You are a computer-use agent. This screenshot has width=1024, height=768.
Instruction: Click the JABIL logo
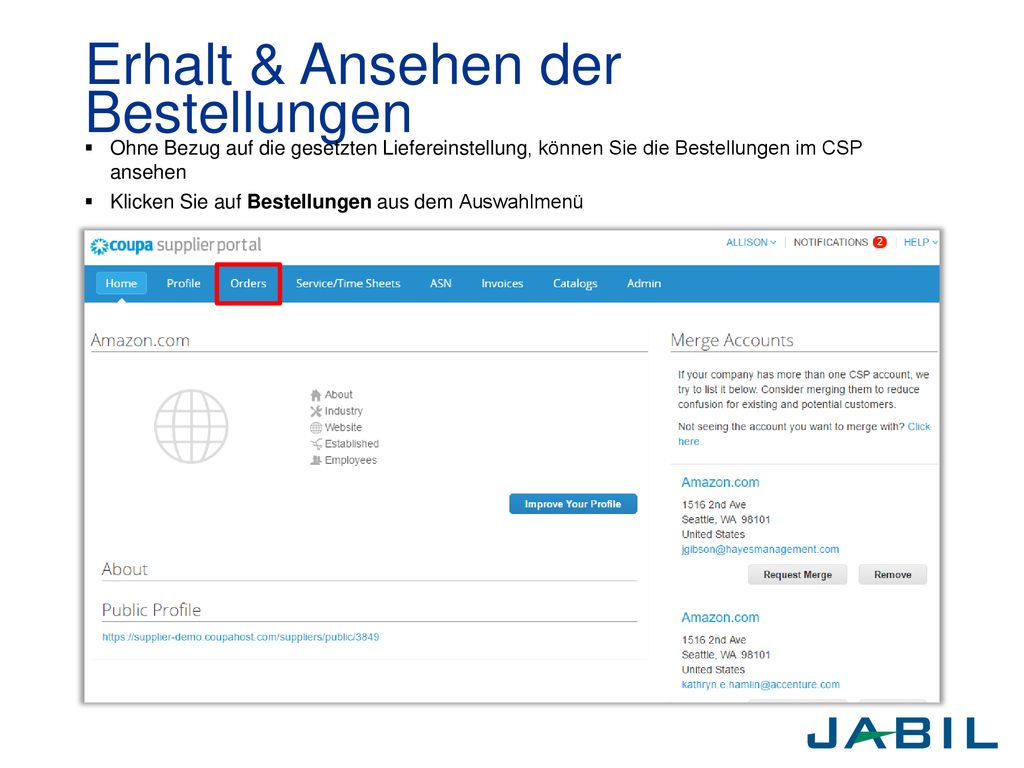[902, 733]
